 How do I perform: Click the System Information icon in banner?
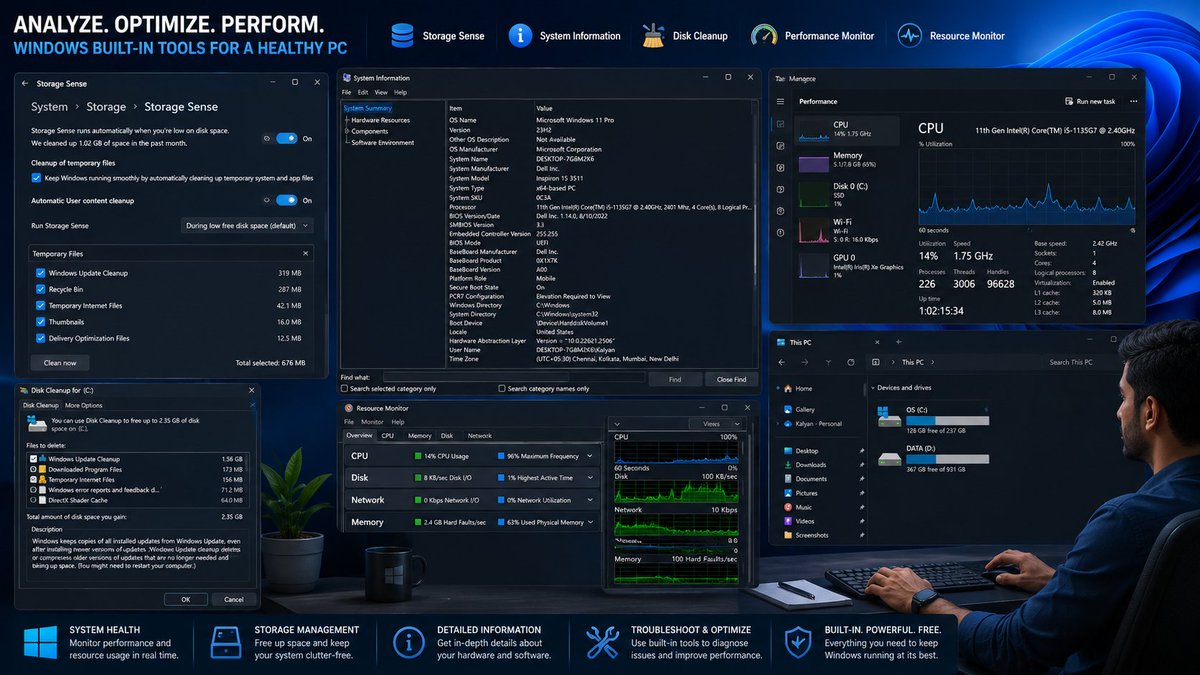(520, 35)
